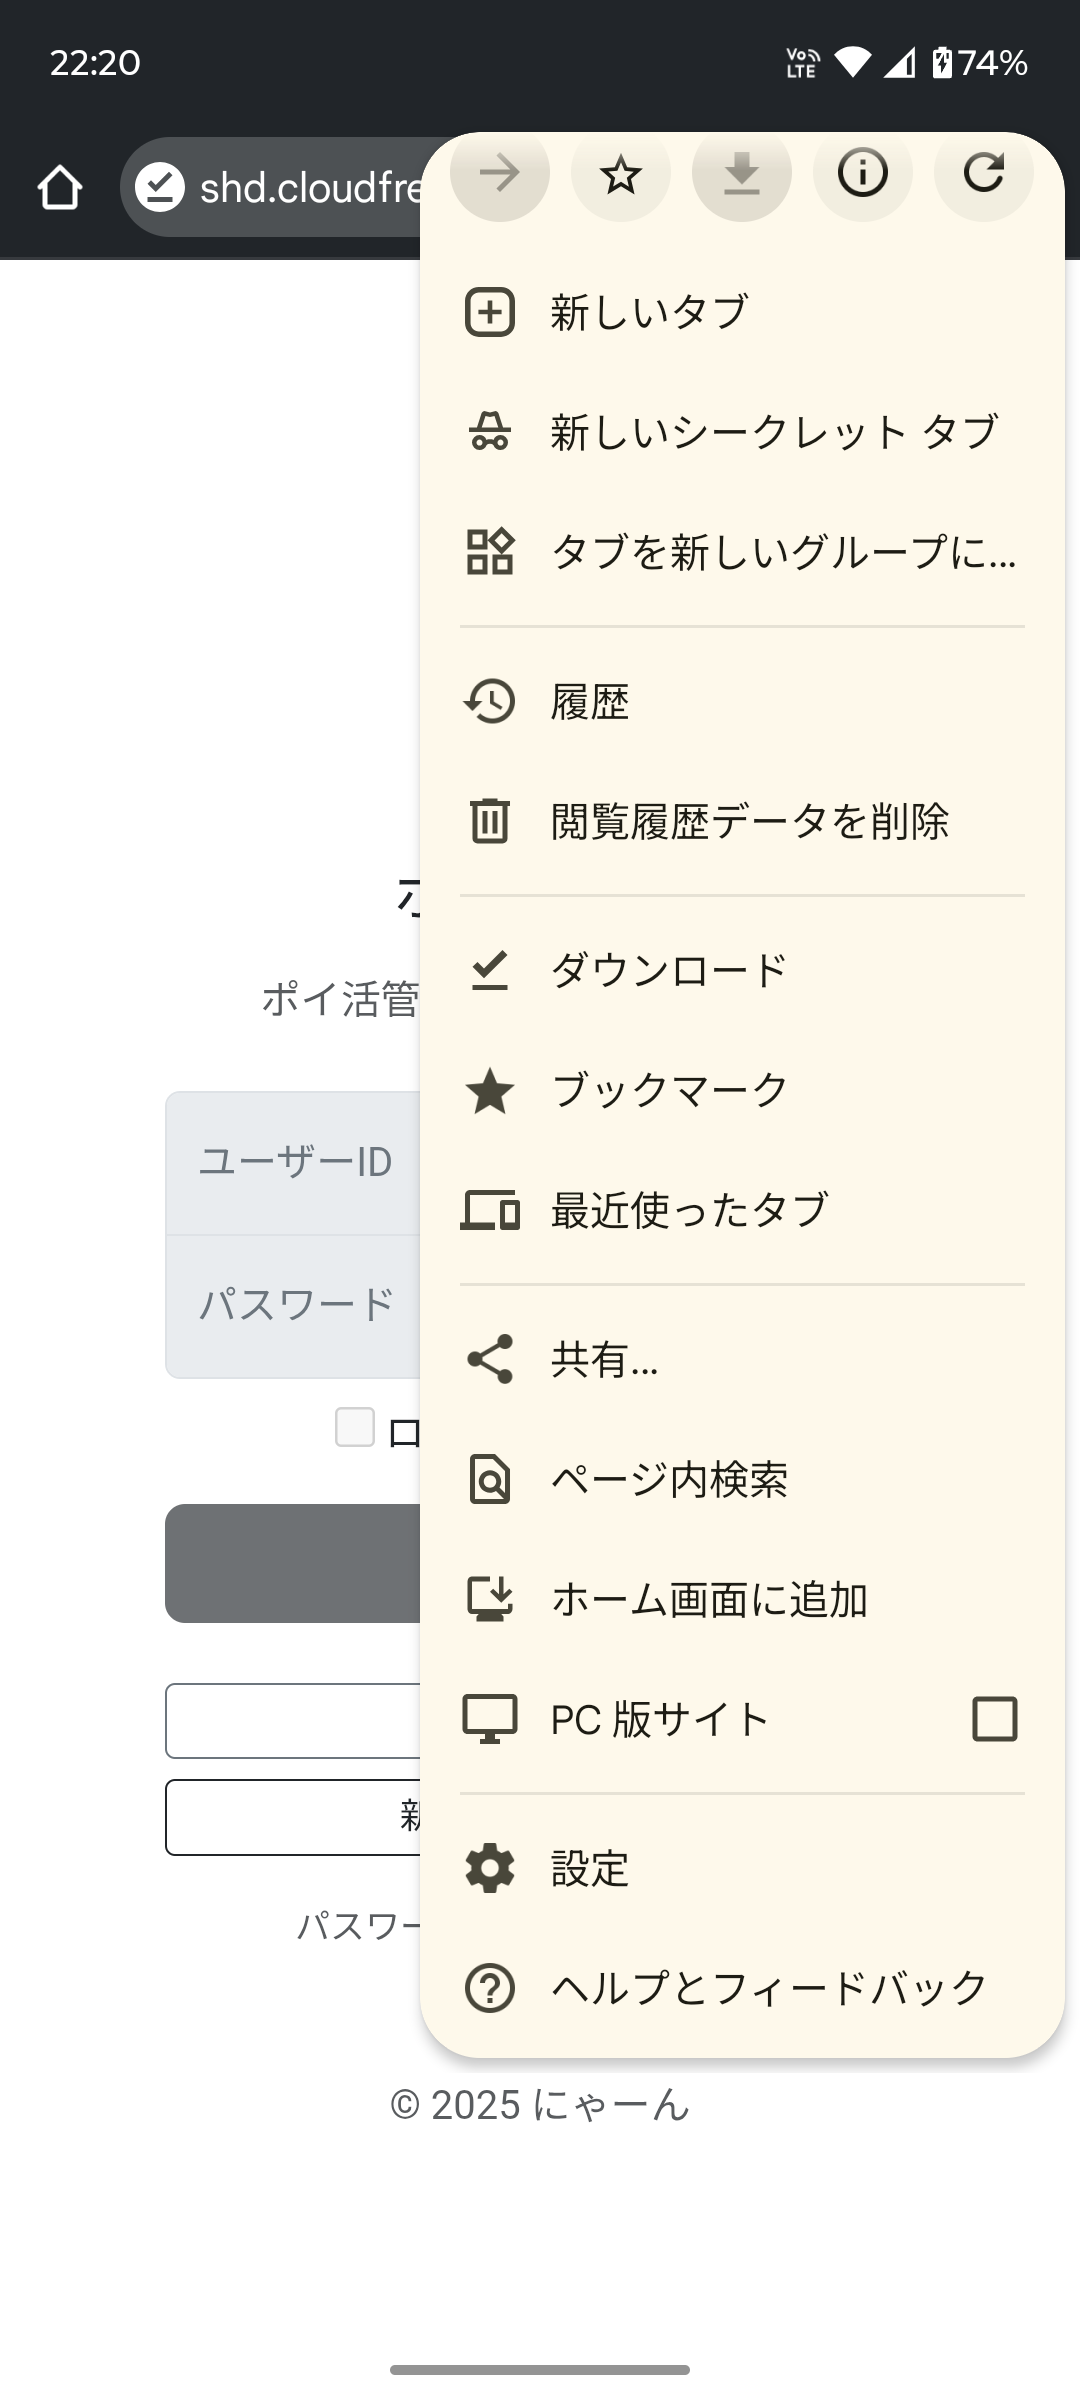The width and height of the screenshot is (1080, 2400).
Task: Tap the battery indicator showing 74%
Action: pos(984,62)
